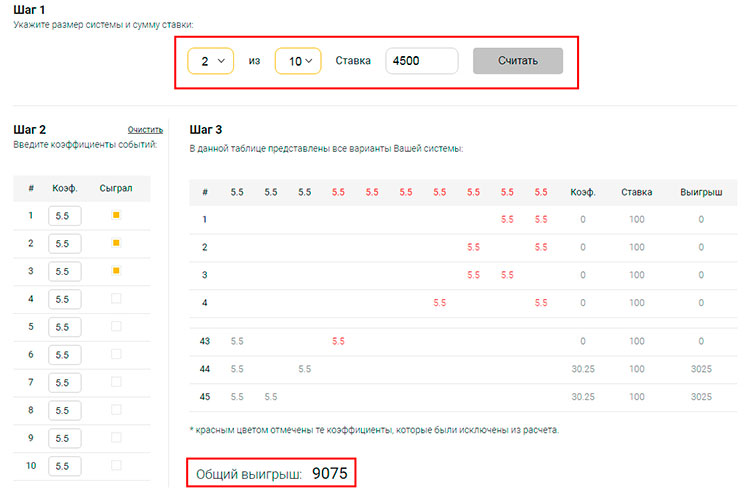Uncheck Сыграл checkbox for event 3

(x=116, y=271)
